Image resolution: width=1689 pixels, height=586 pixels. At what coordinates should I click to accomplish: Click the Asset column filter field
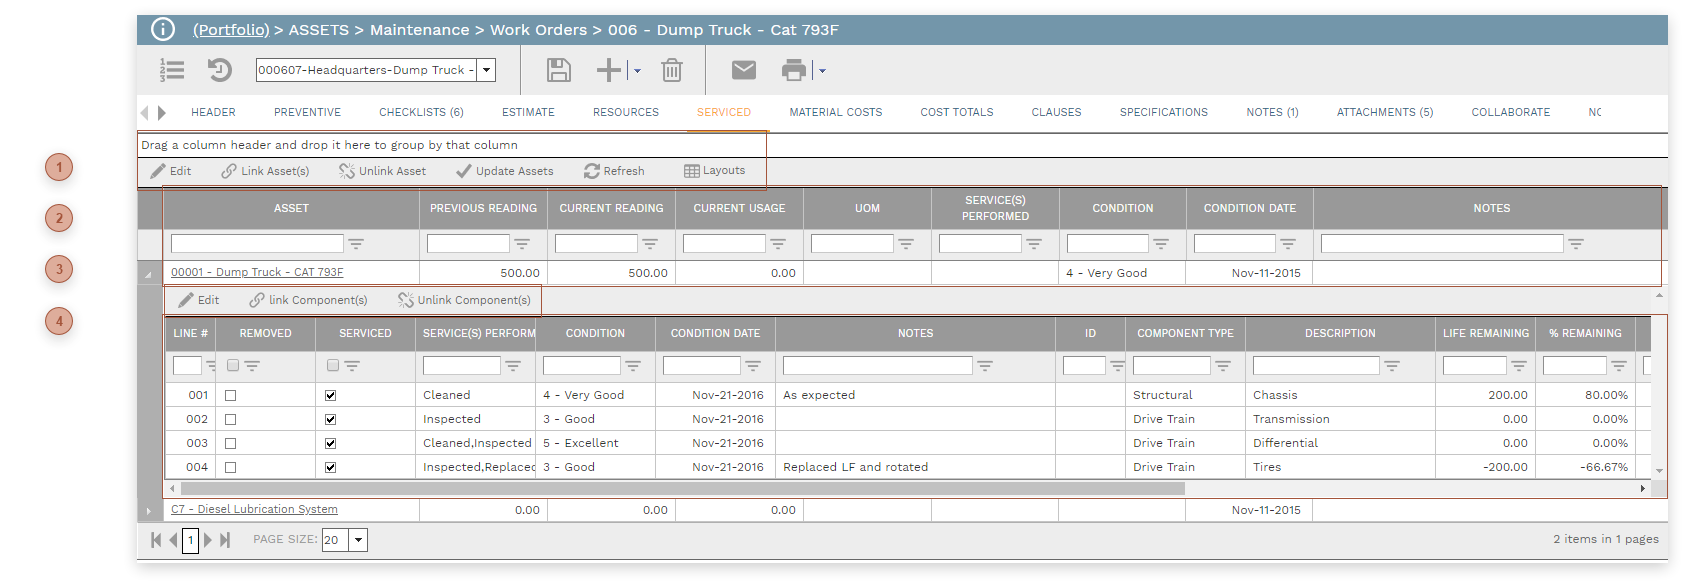[x=257, y=243]
